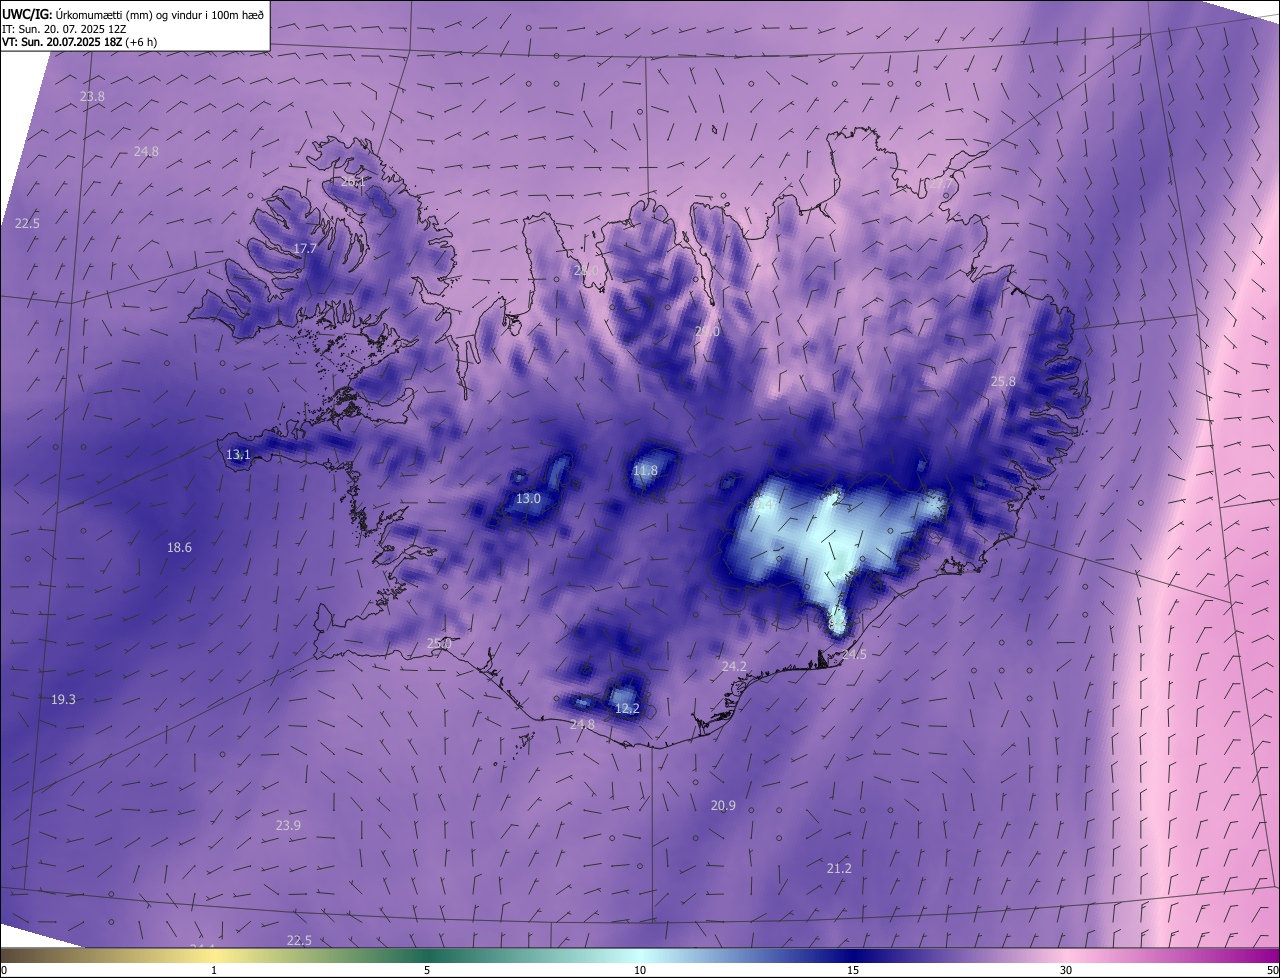Click the 13.0 value on the map

528,498
